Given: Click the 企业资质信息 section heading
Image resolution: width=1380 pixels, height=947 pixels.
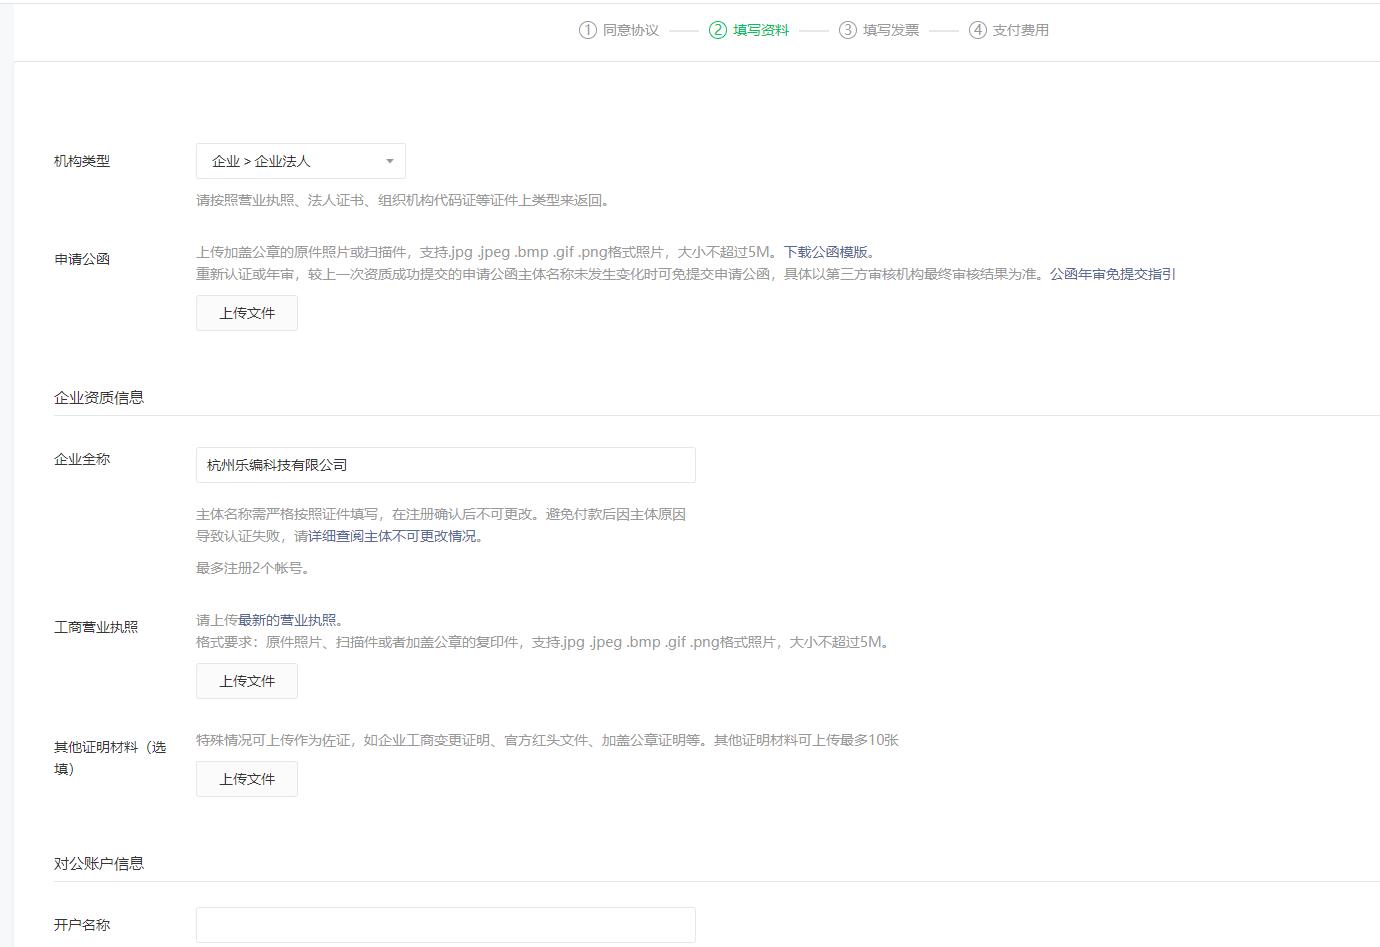Looking at the screenshot, I should (98, 396).
